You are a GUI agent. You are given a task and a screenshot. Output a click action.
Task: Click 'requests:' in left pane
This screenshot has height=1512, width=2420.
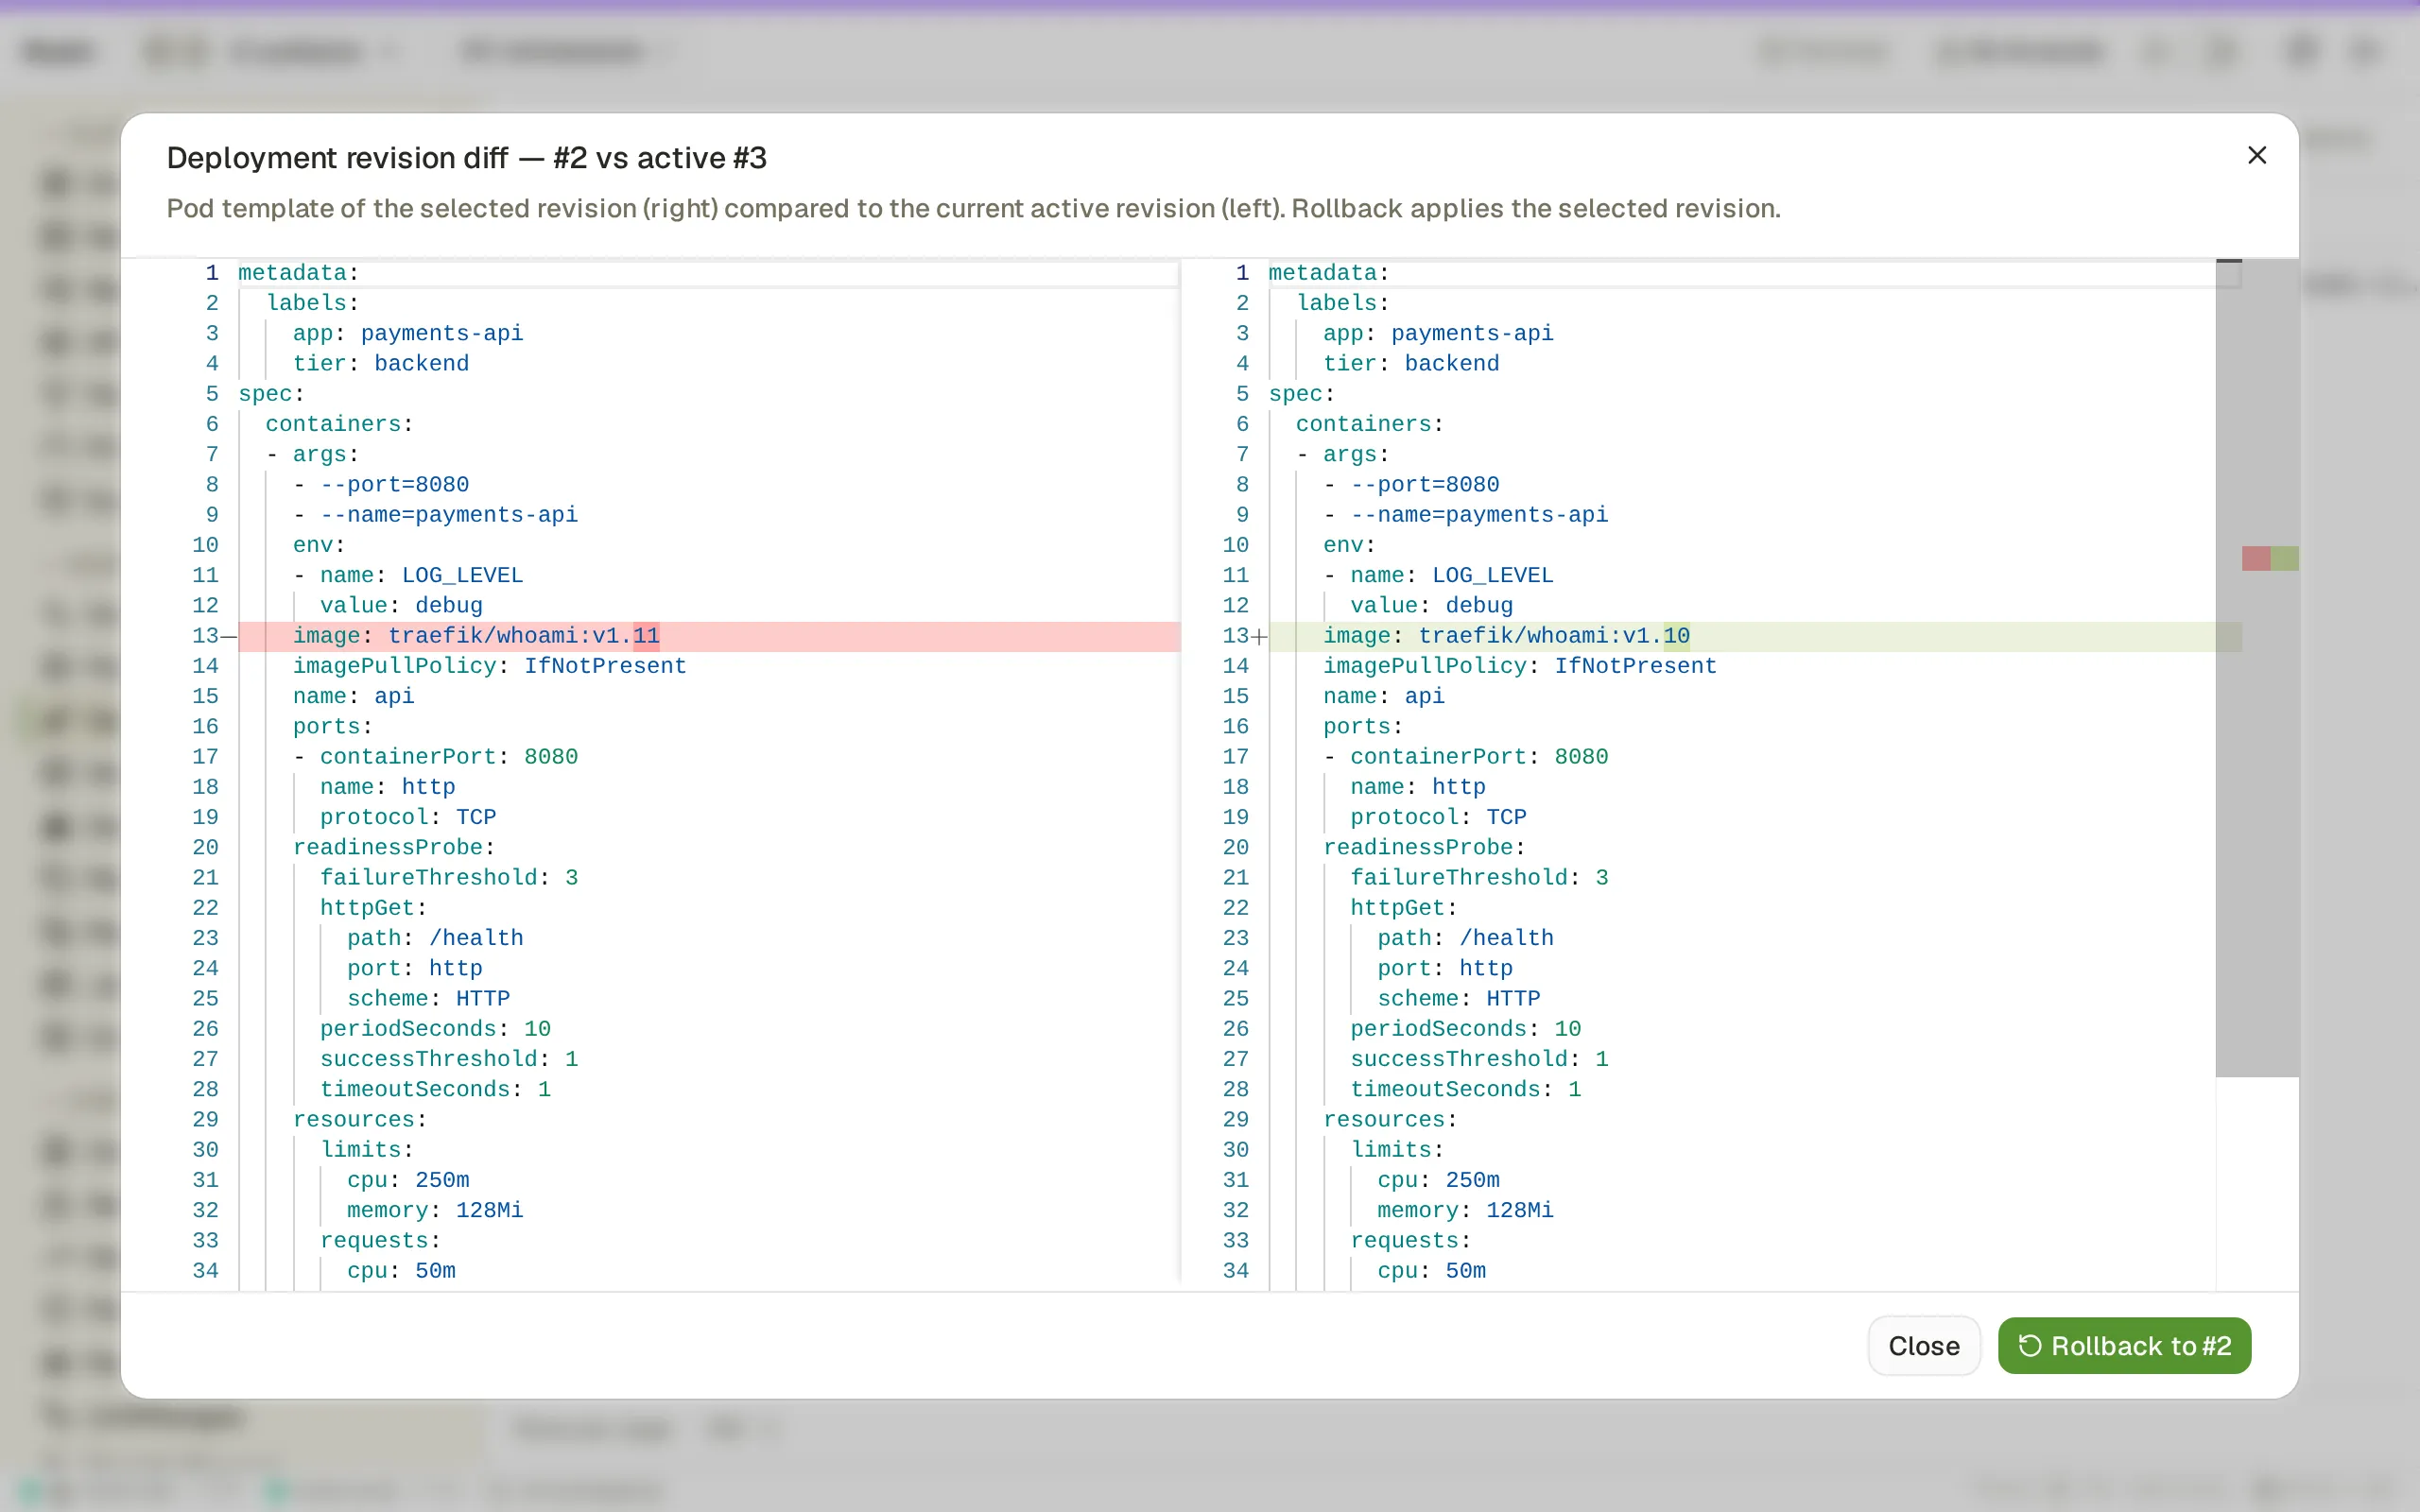[380, 1240]
